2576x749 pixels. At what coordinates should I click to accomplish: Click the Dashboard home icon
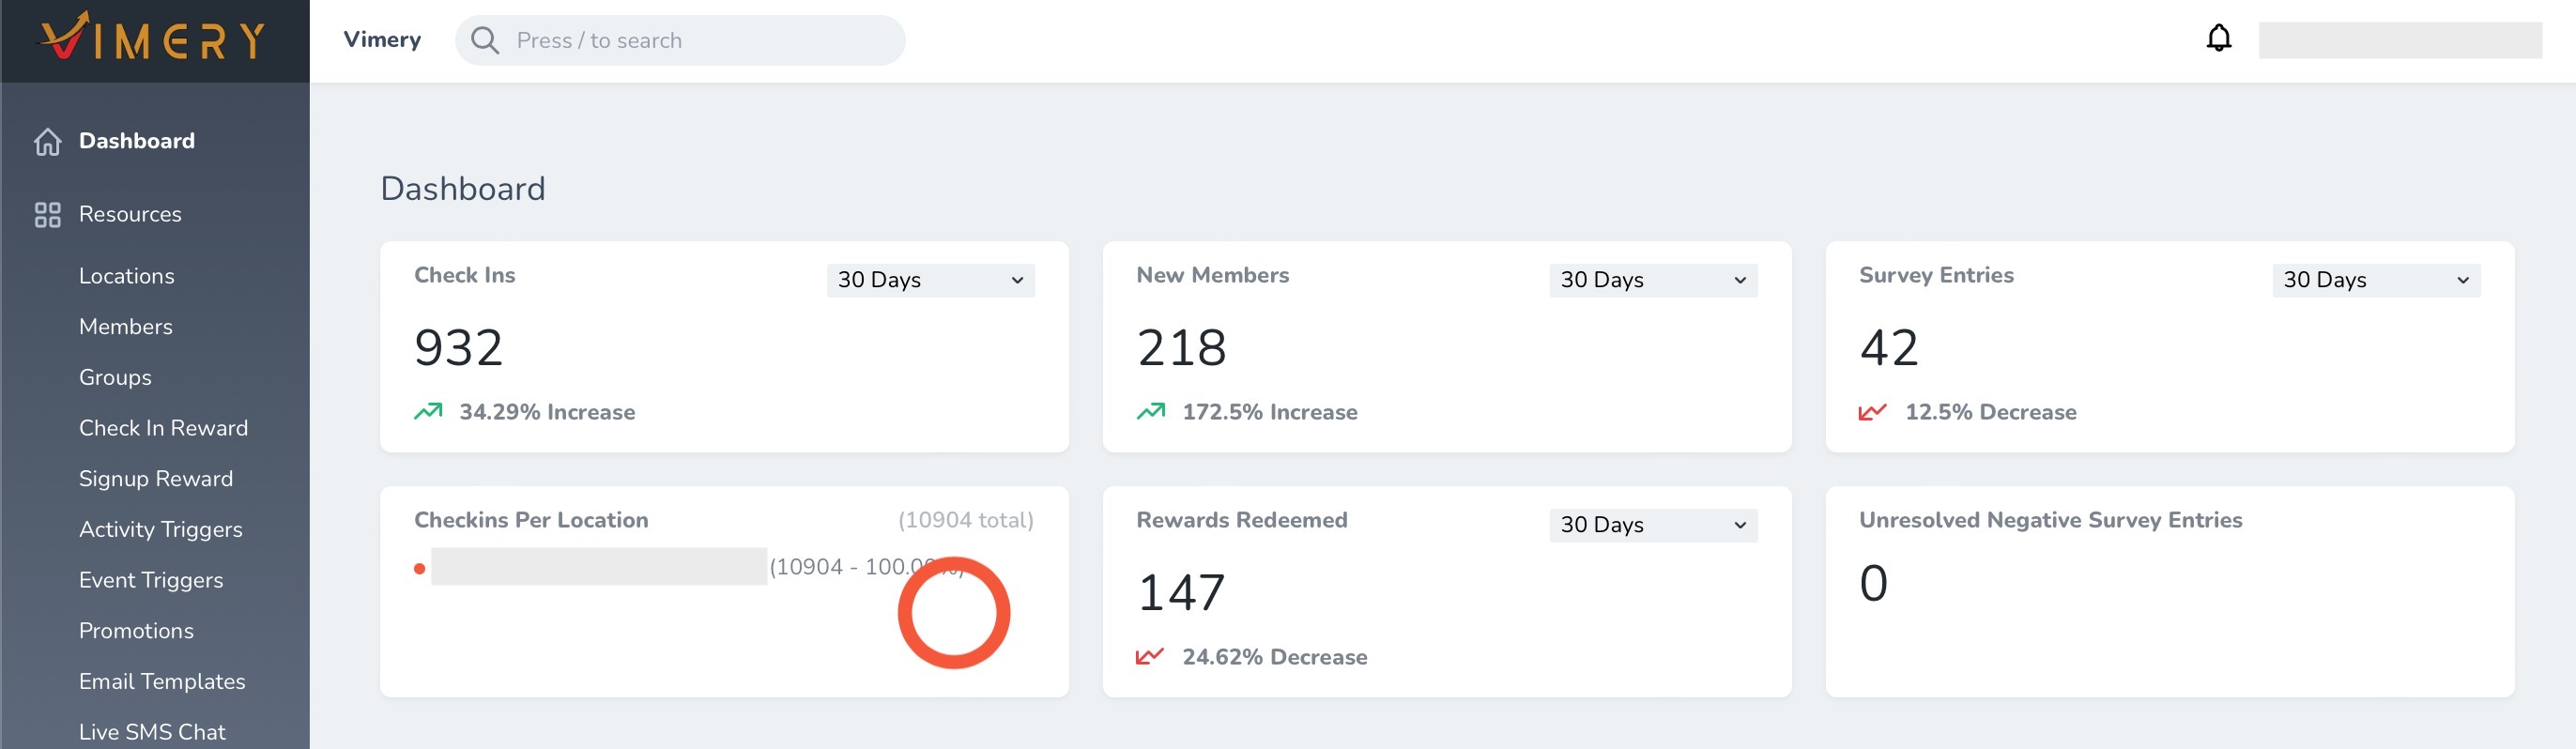click(47, 141)
